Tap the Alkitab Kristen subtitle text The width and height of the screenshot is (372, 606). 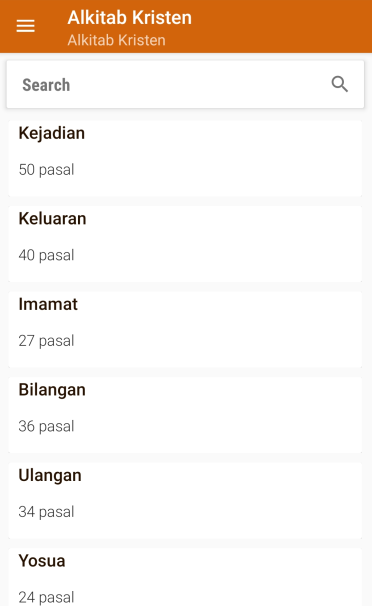(x=116, y=40)
